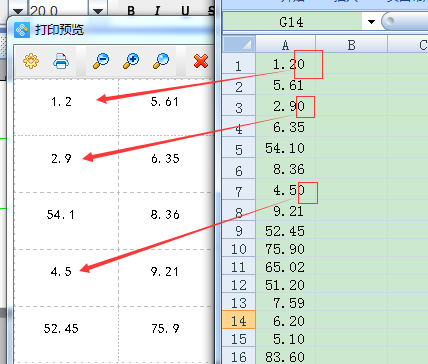Screen dimensions: 428x364
Task: Open the Name Box dropdown arrow
Action: 371,22
